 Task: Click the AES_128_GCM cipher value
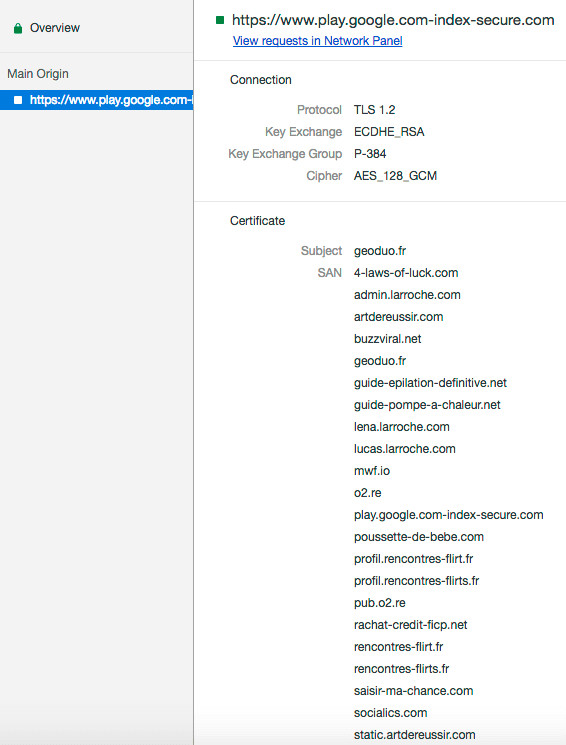point(395,176)
